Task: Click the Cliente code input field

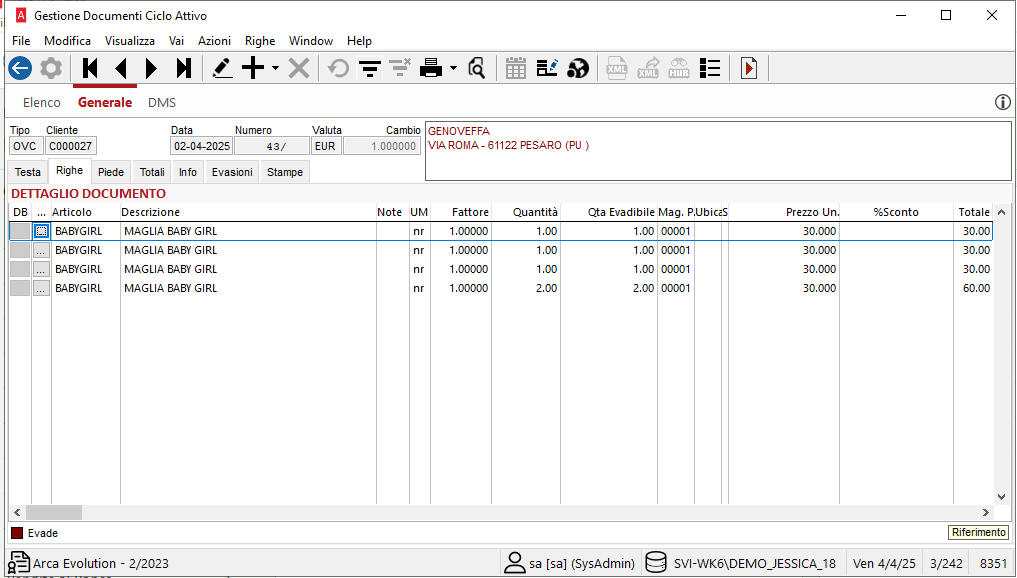Action: coord(71,146)
